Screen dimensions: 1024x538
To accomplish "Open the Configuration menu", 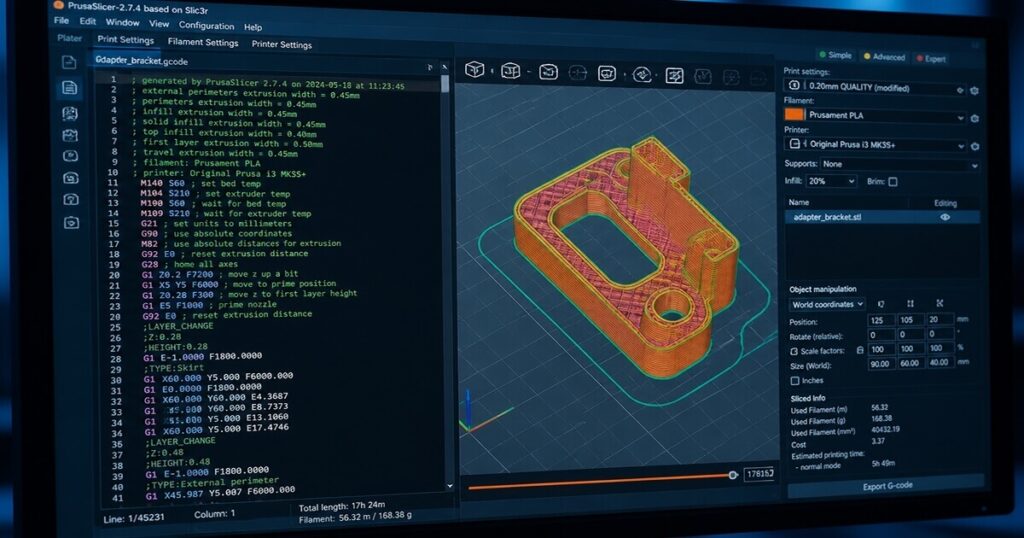I will click(206, 25).
